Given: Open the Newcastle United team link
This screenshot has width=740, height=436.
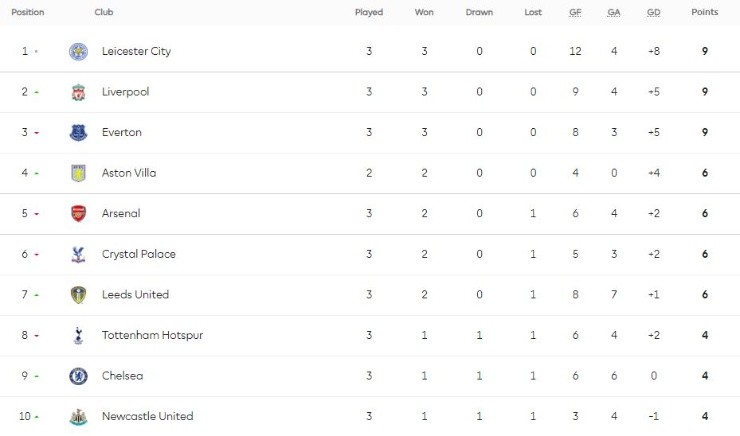Looking at the screenshot, I should point(147,416).
